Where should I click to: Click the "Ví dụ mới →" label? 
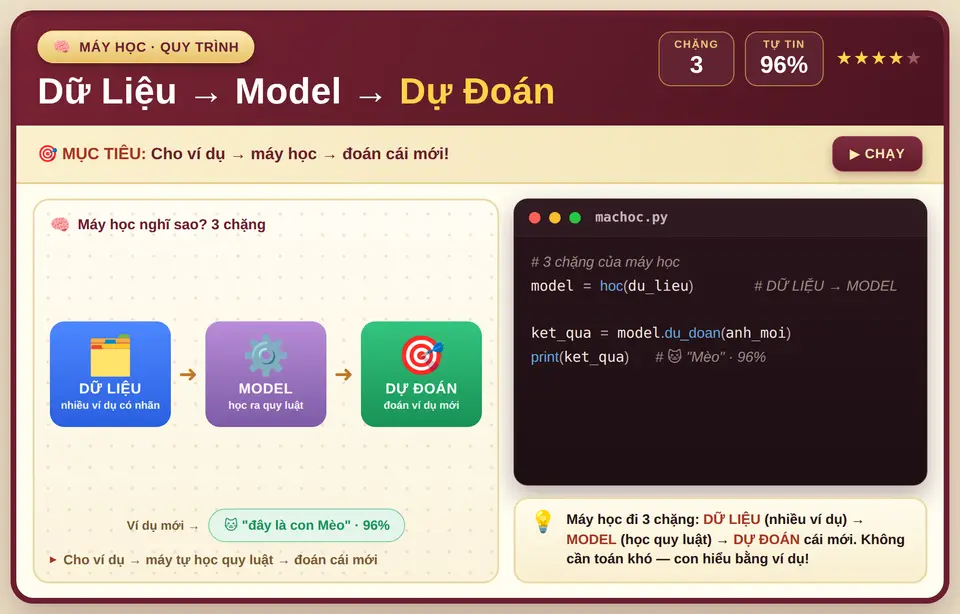click(x=163, y=526)
